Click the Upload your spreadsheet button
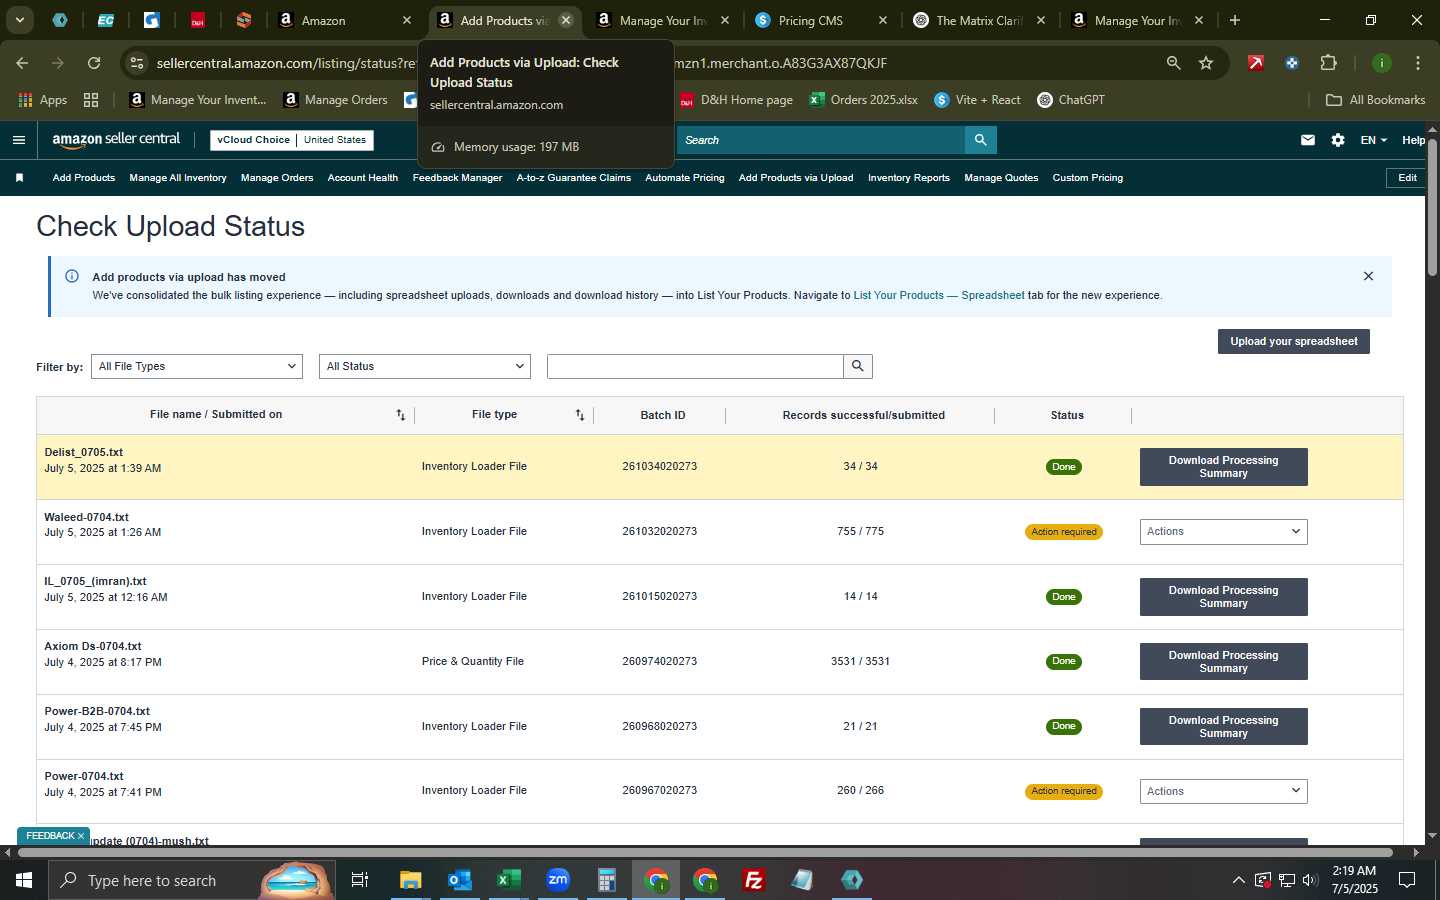 [x=1293, y=341]
